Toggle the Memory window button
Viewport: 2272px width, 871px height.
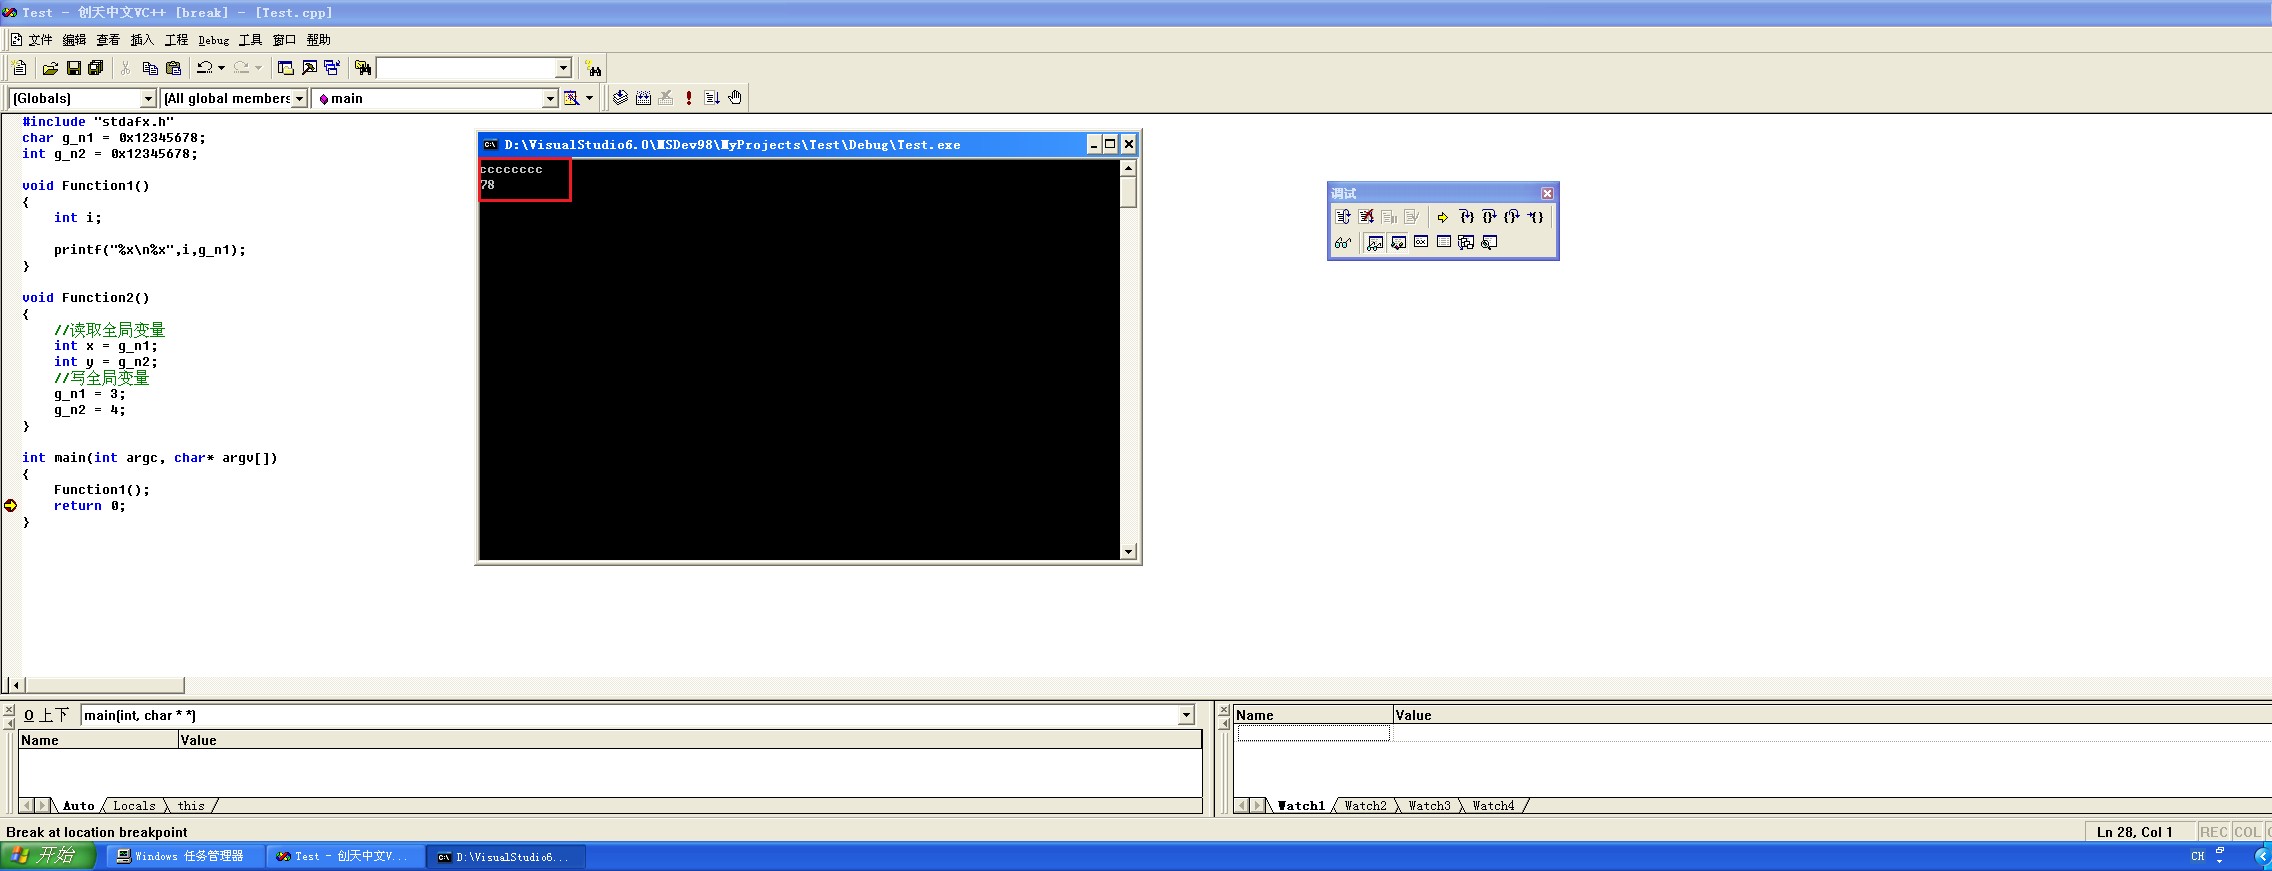click(x=1444, y=242)
